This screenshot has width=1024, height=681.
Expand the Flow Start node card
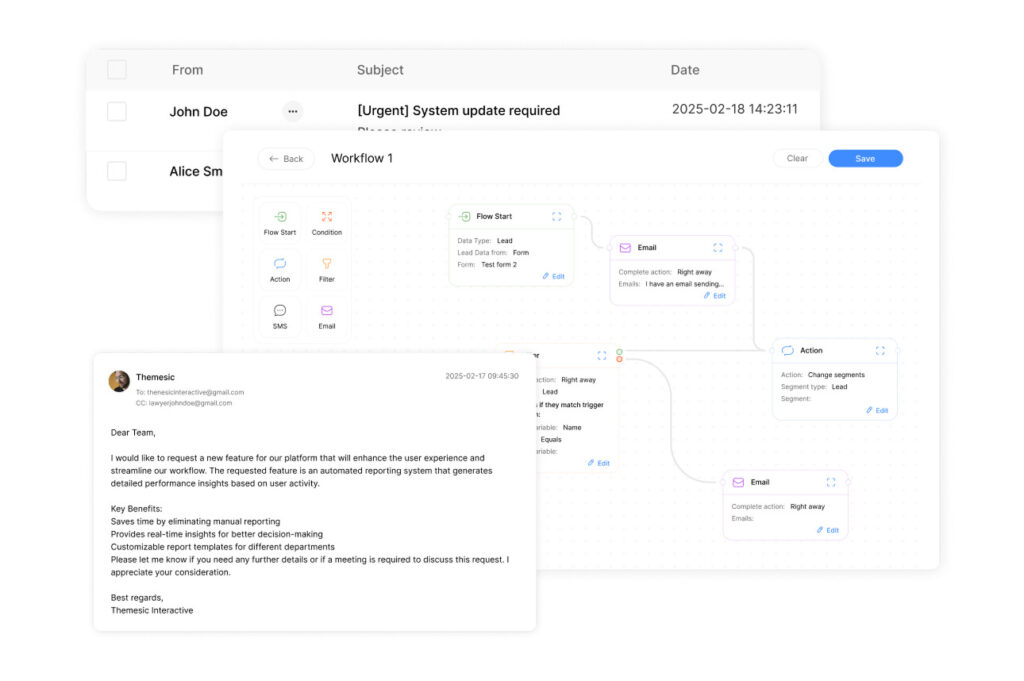pyautogui.click(x=557, y=216)
